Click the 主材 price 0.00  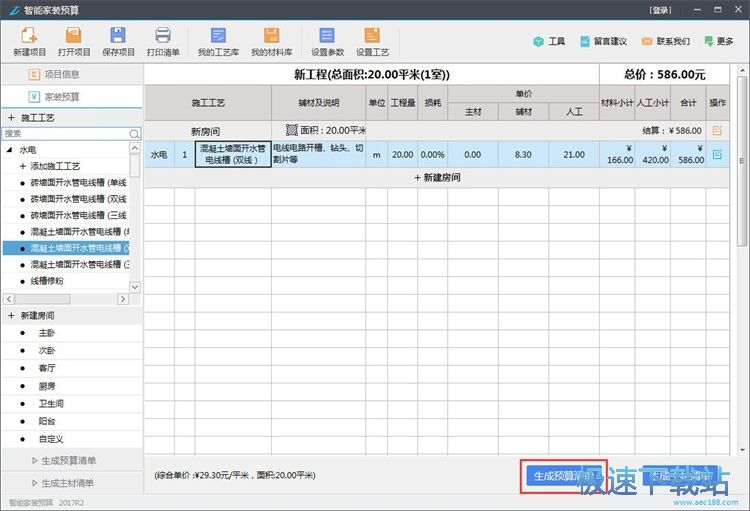pyautogui.click(x=473, y=155)
